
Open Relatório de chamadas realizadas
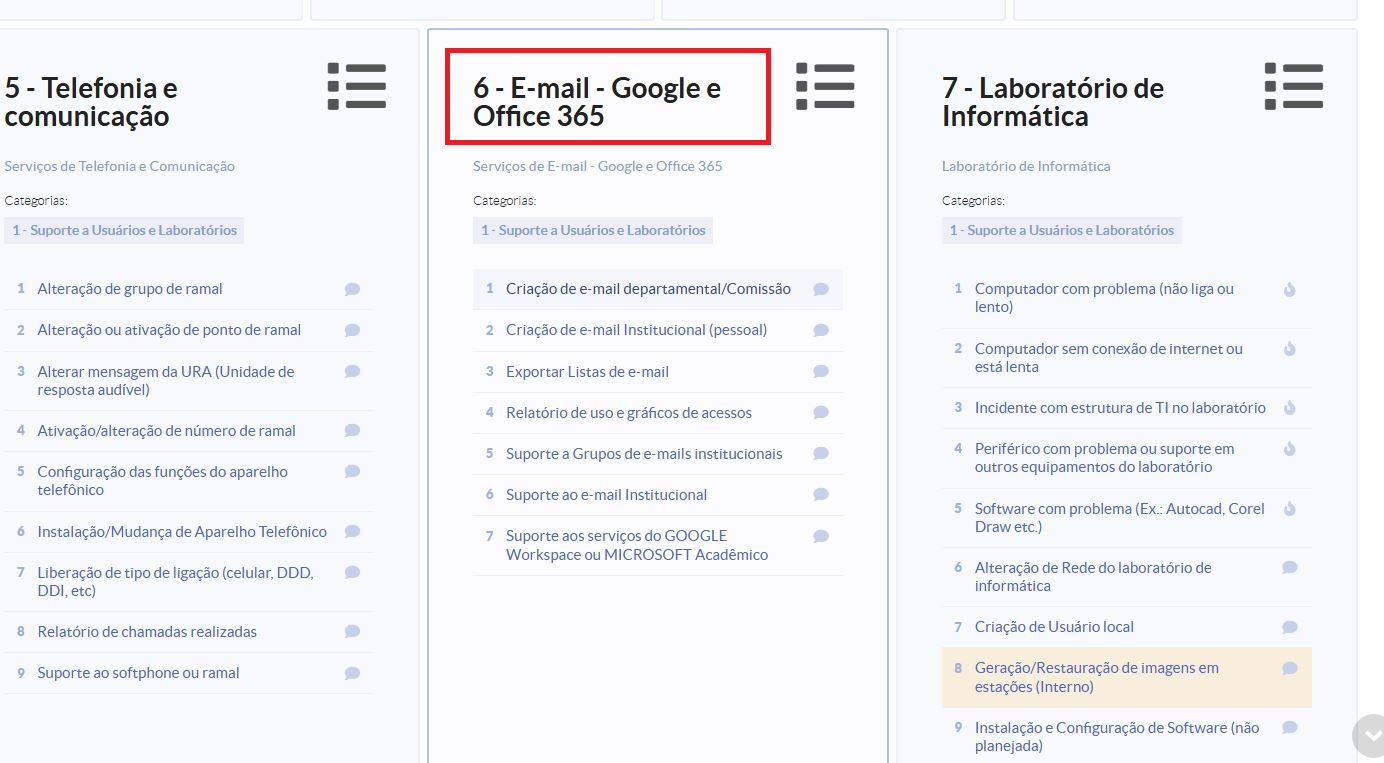coord(147,632)
